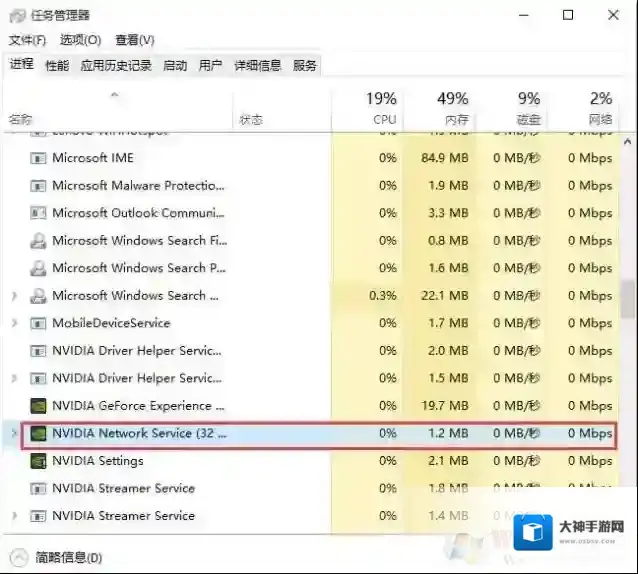Image resolution: width=638 pixels, height=574 pixels.
Task: Sort by the 2% 网络 column header
Action: [x=583, y=110]
